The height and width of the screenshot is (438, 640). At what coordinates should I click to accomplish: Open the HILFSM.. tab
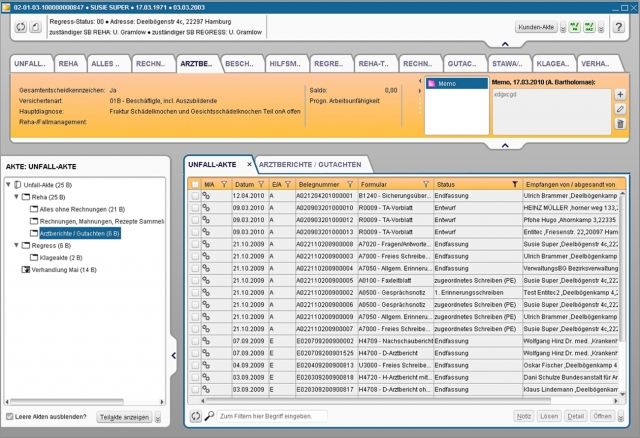(x=285, y=64)
